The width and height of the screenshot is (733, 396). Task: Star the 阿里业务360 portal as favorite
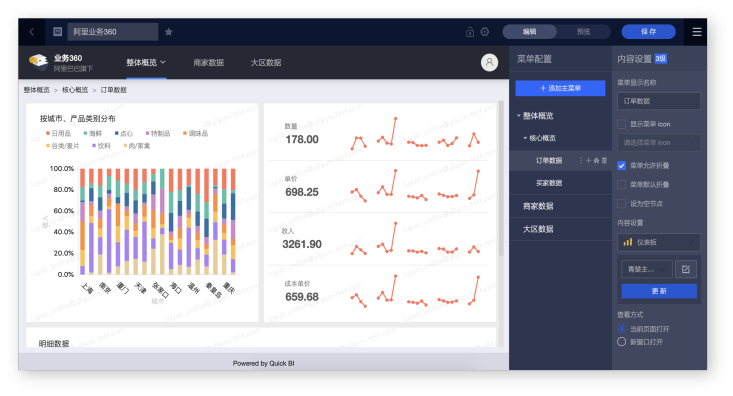pyautogui.click(x=169, y=32)
